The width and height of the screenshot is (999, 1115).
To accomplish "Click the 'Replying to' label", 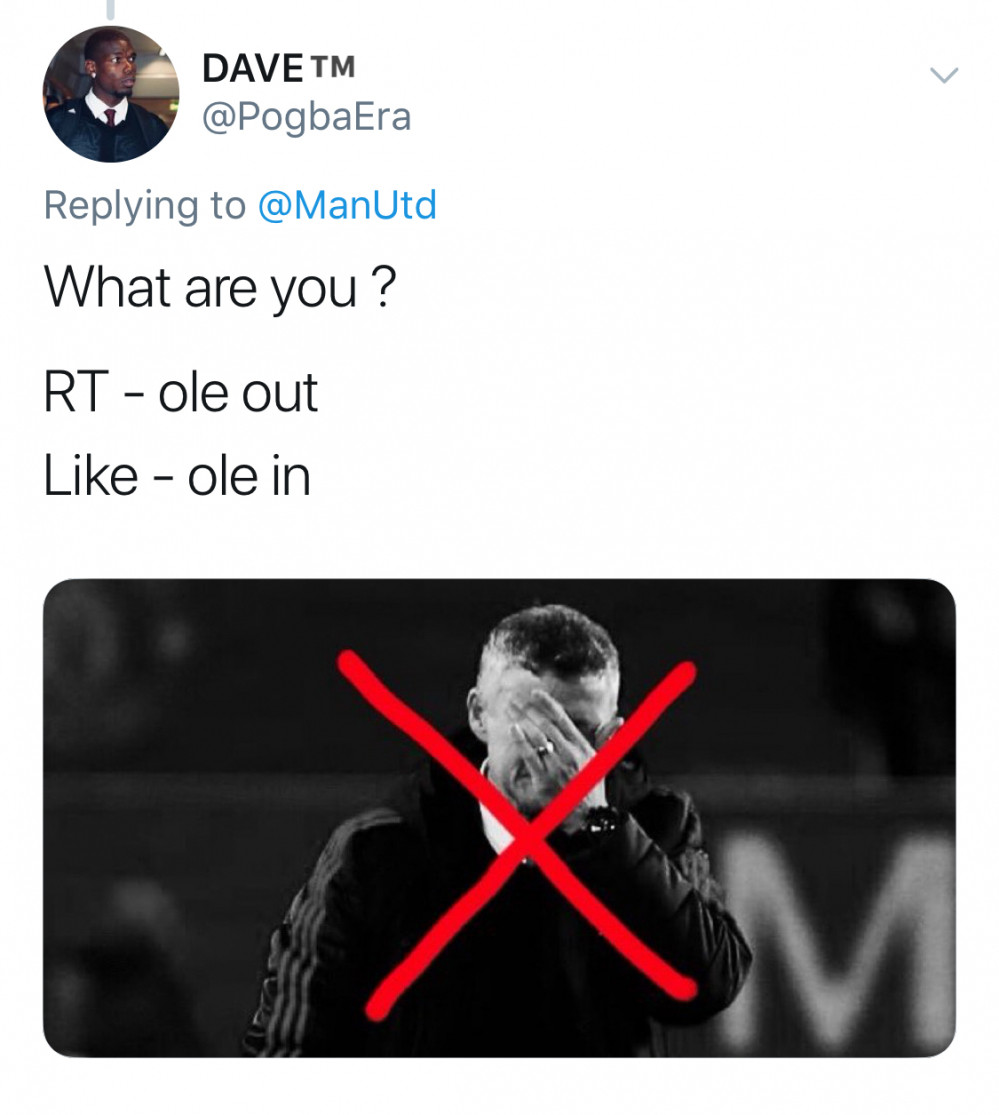I will click(144, 205).
